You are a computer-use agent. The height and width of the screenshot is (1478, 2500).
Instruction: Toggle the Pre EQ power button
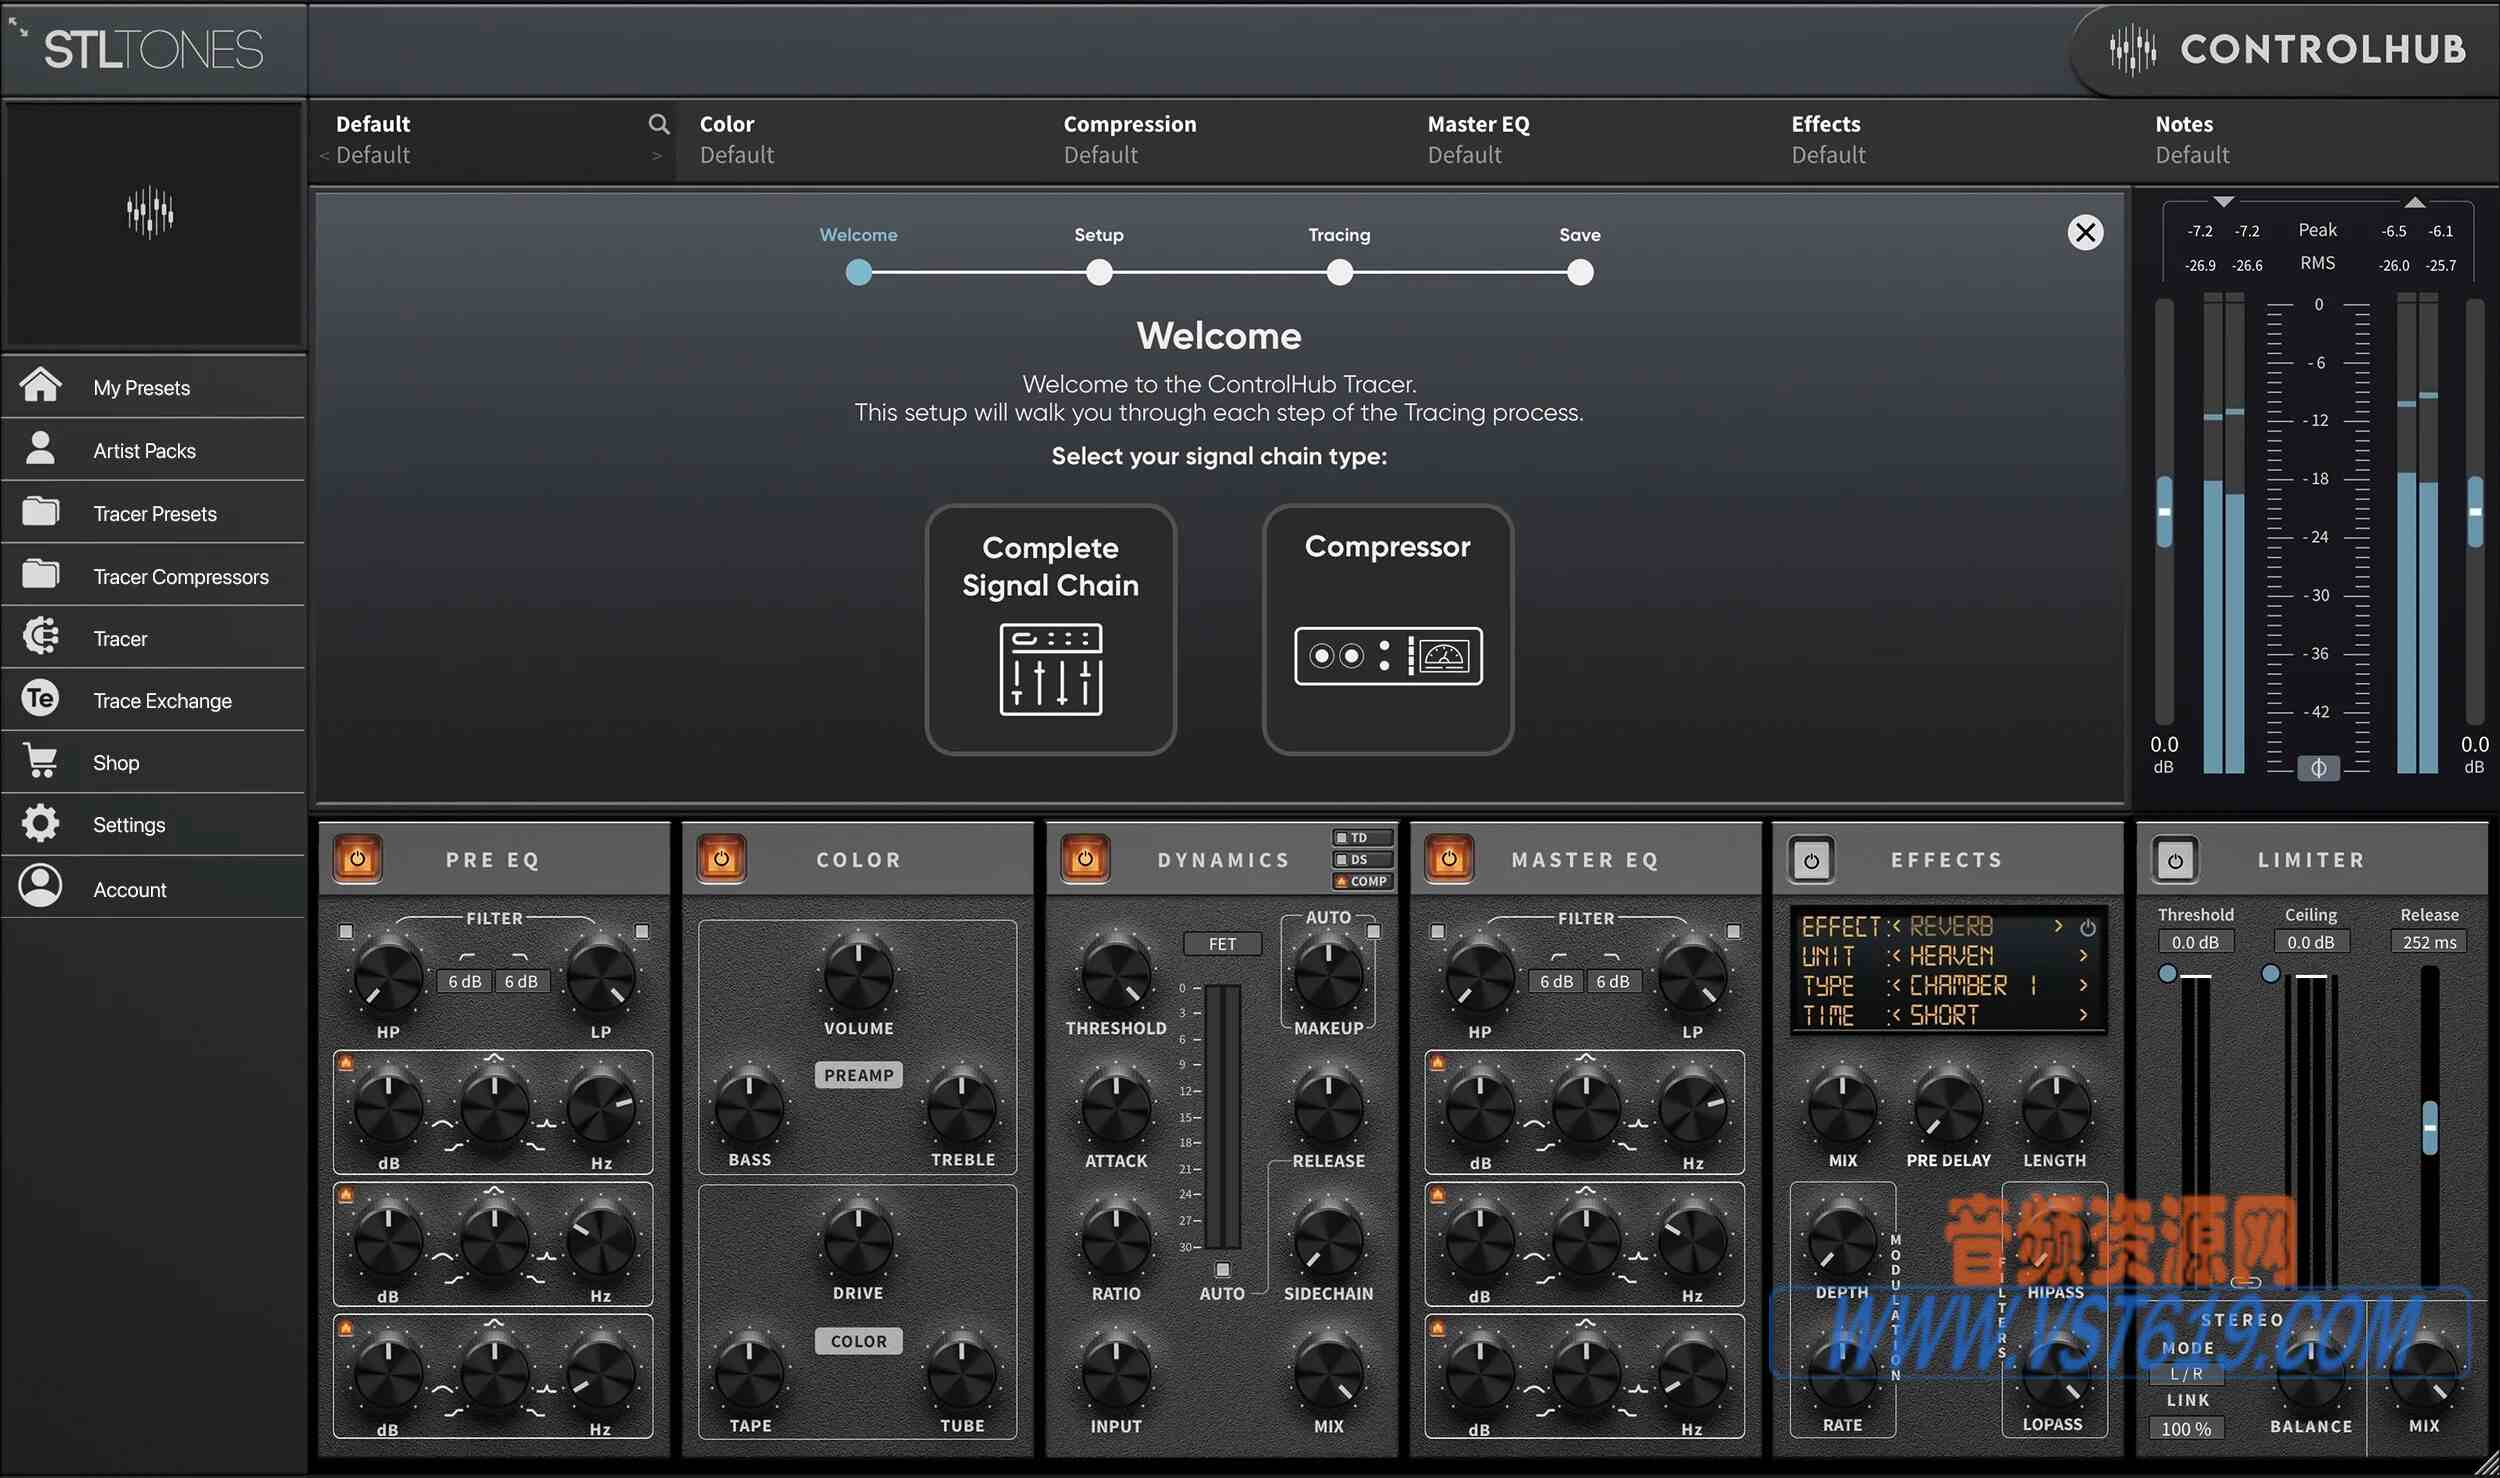tap(356, 858)
